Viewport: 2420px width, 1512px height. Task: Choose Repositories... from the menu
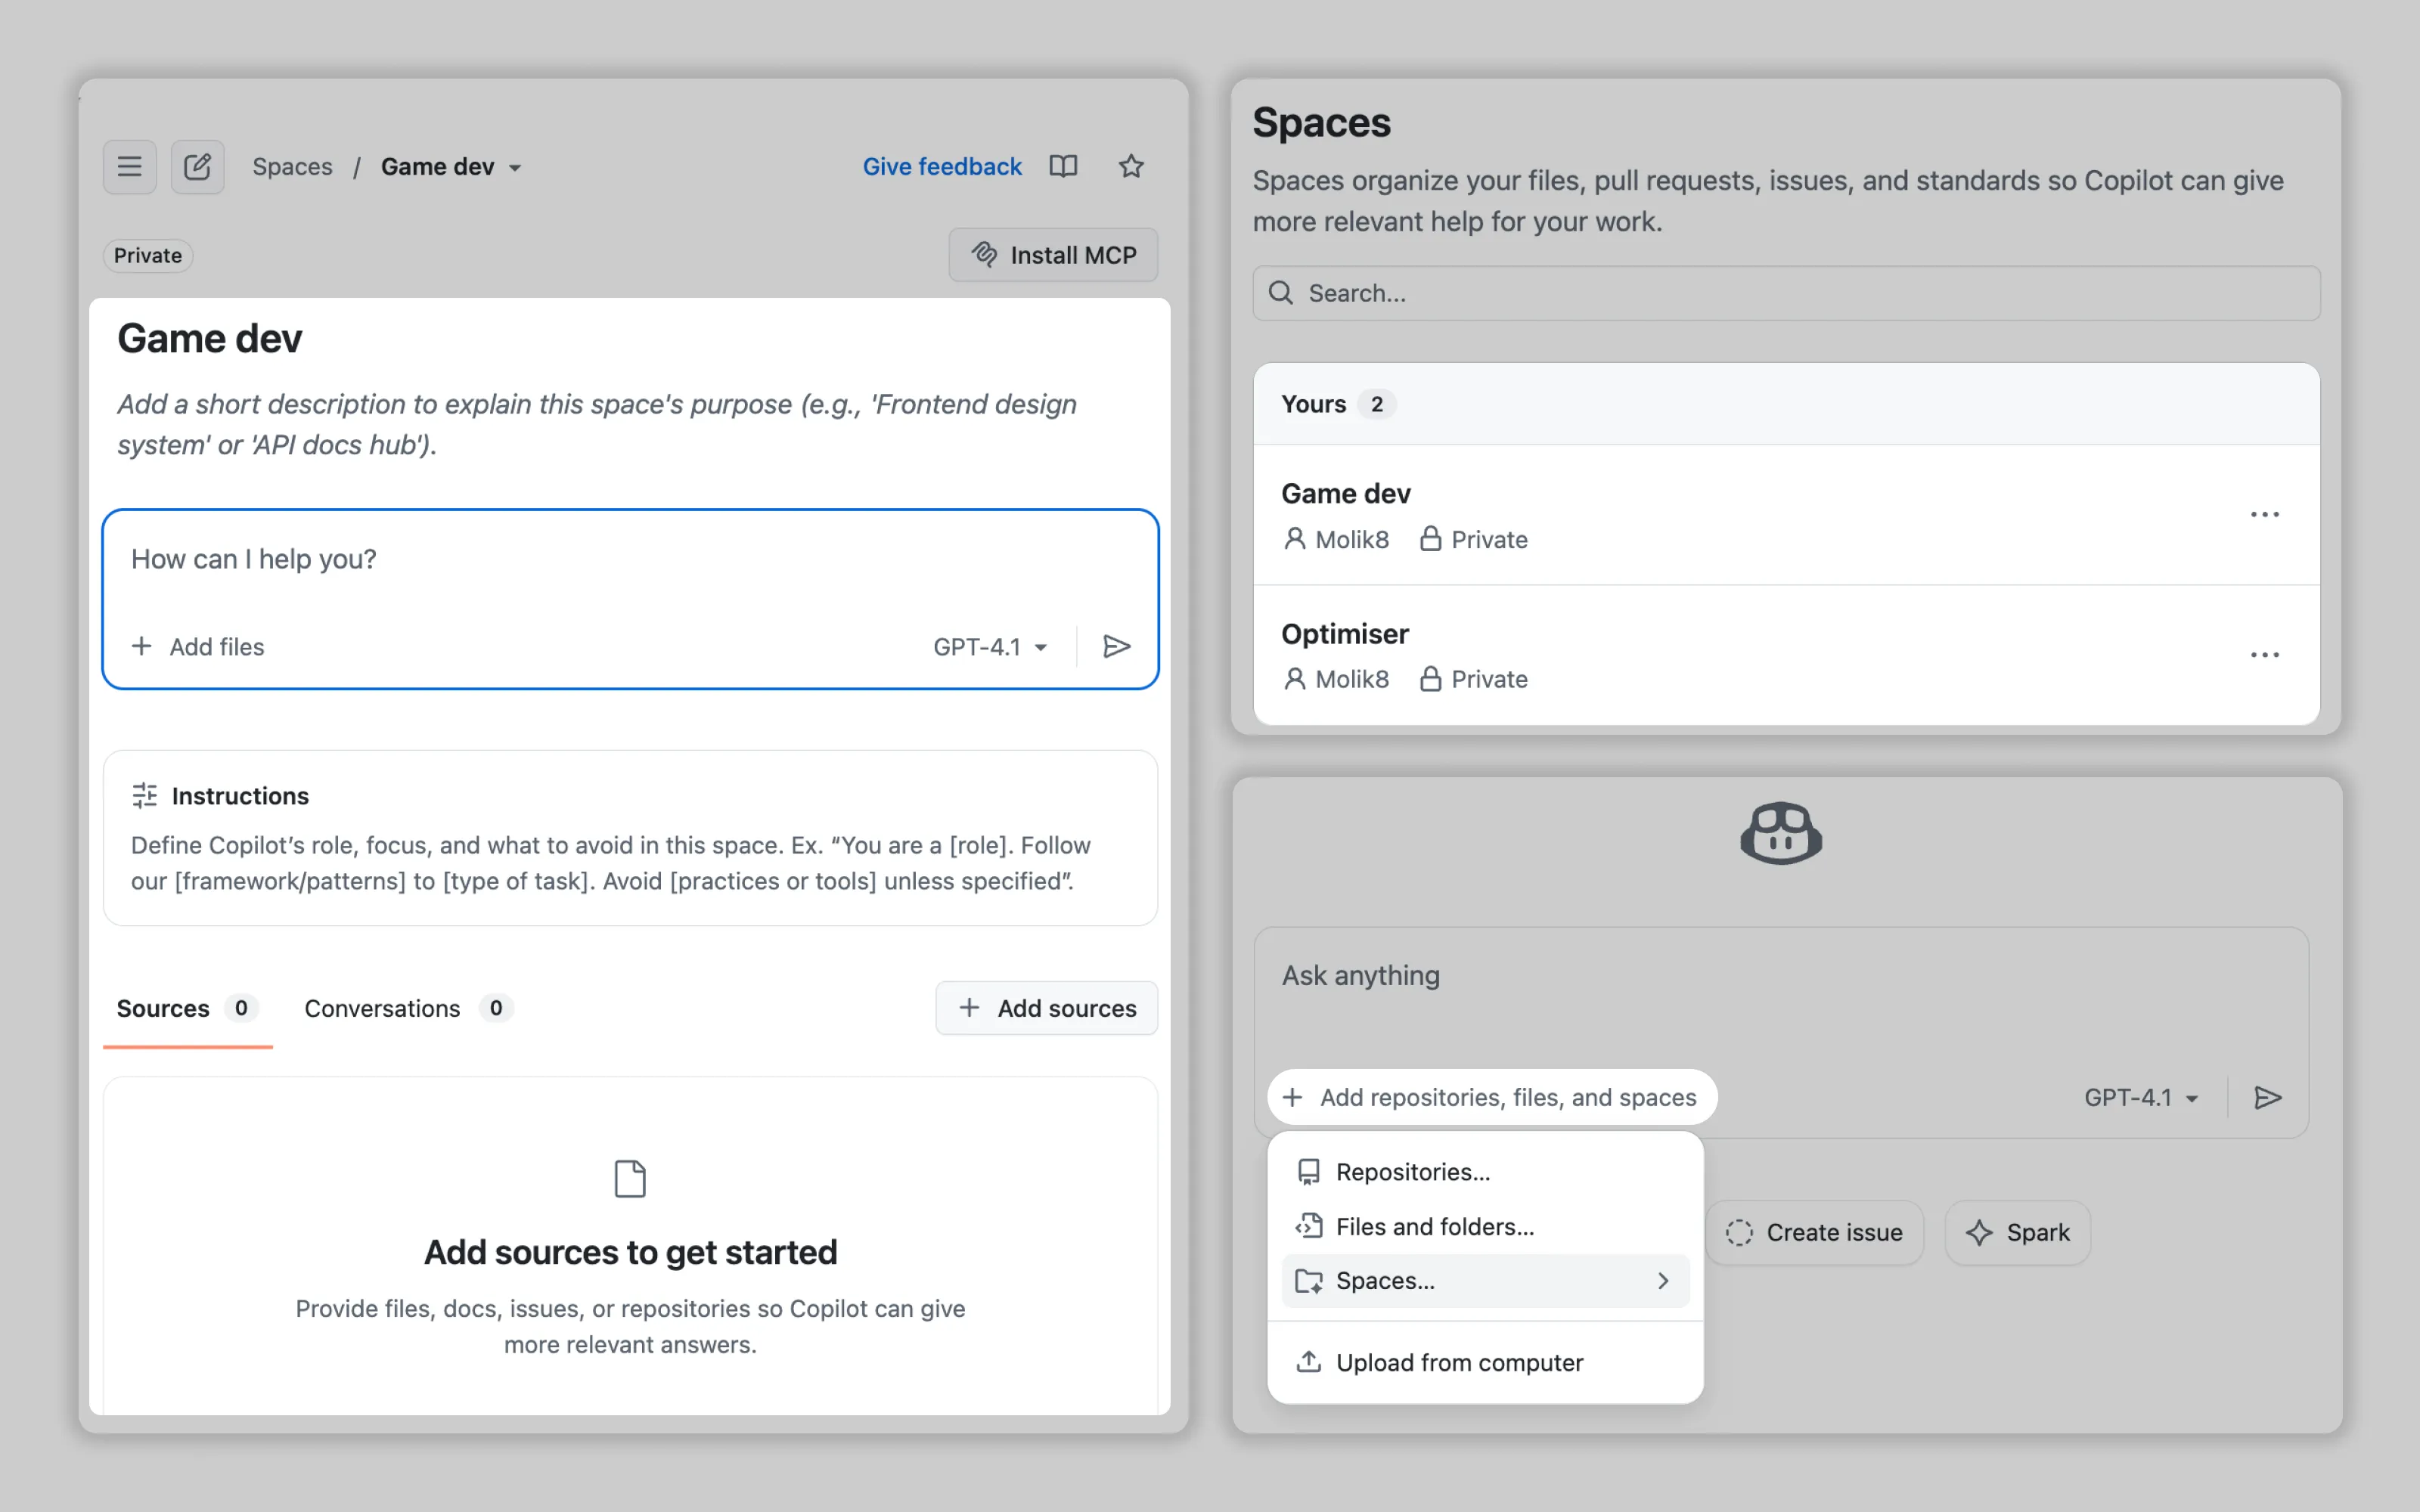point(1412,1172)
